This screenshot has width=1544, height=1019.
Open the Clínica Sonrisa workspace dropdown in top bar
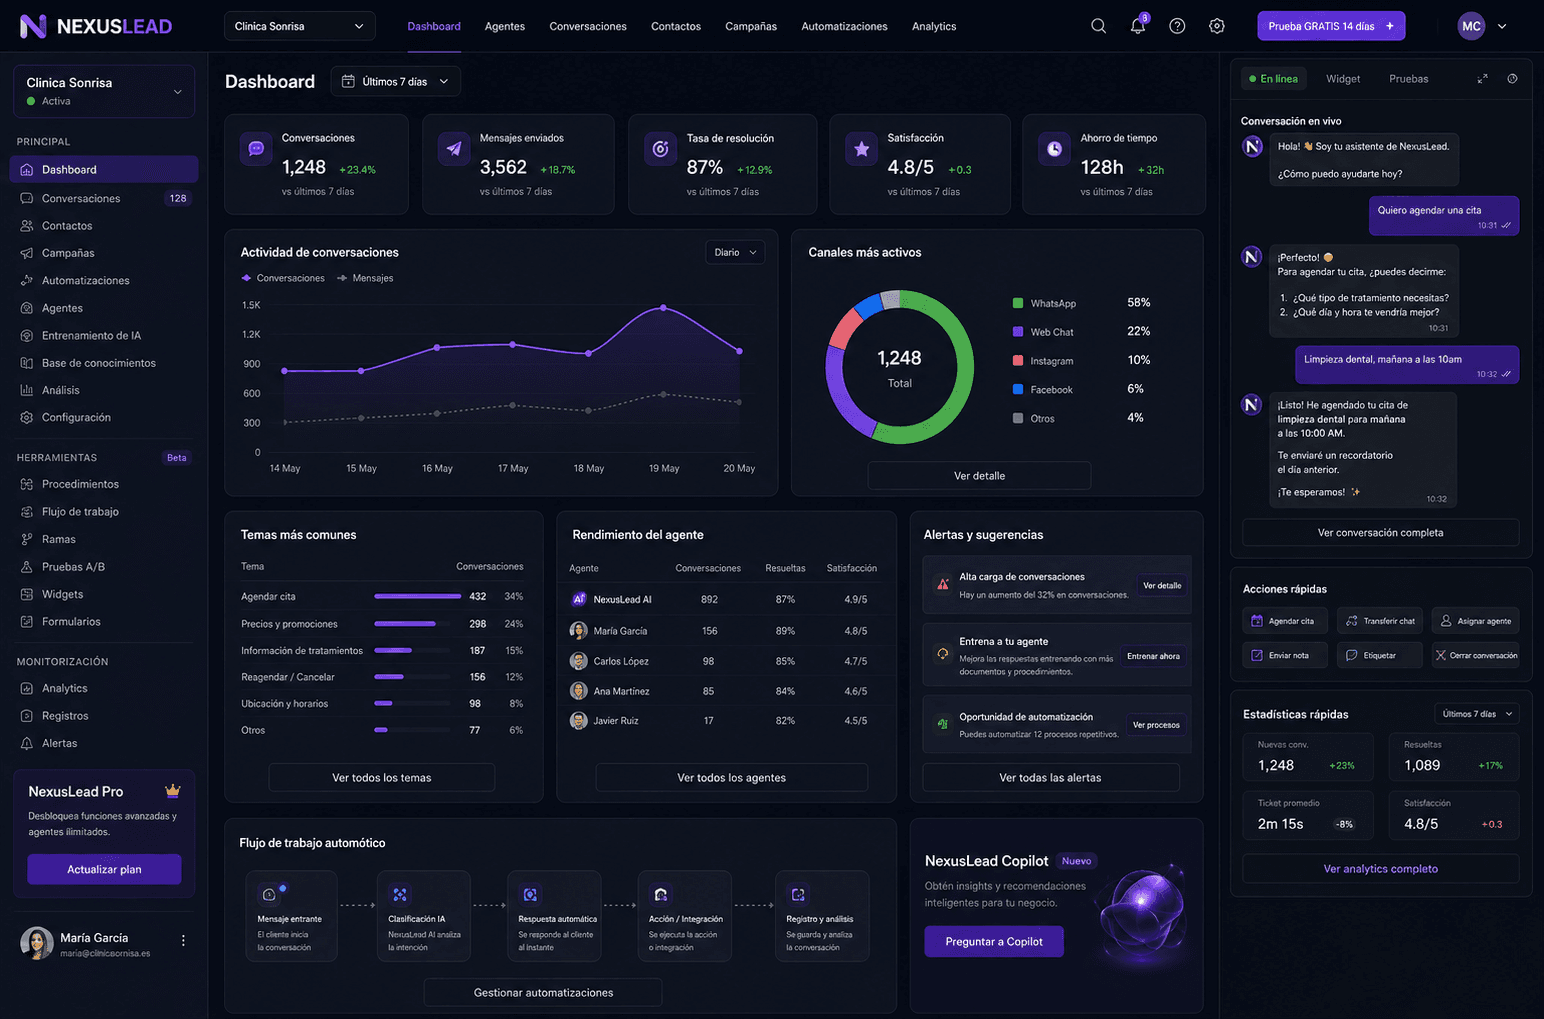(299, 26)
